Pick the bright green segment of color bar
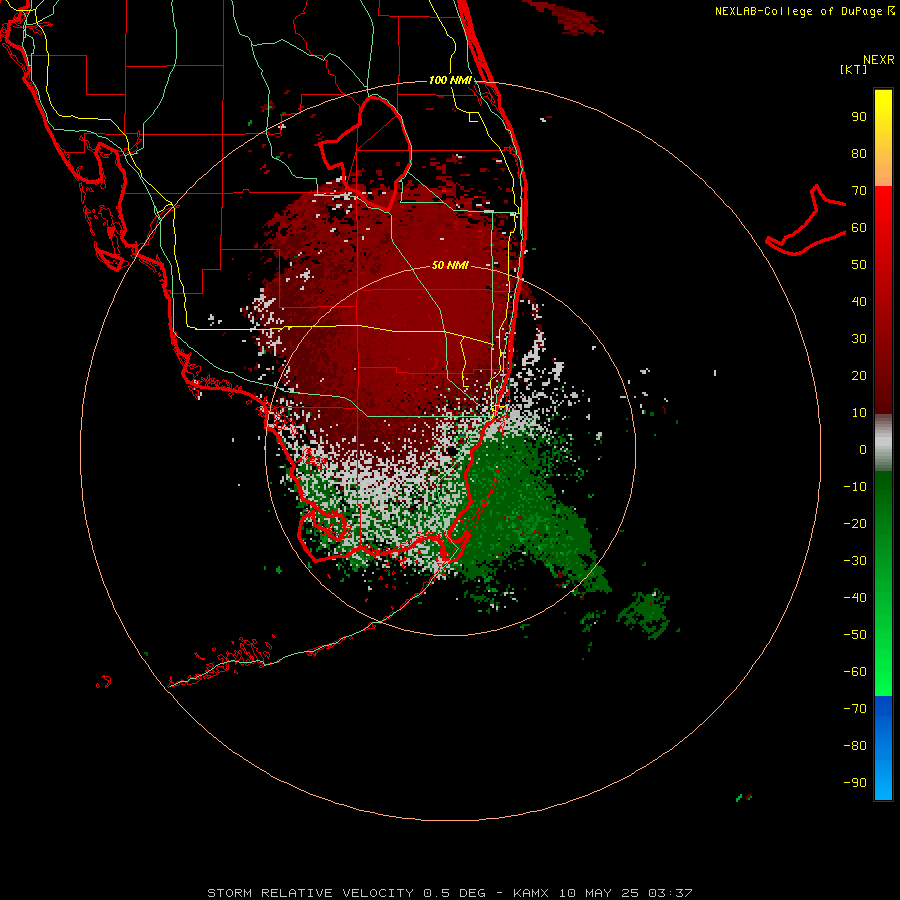 [883, 584]
